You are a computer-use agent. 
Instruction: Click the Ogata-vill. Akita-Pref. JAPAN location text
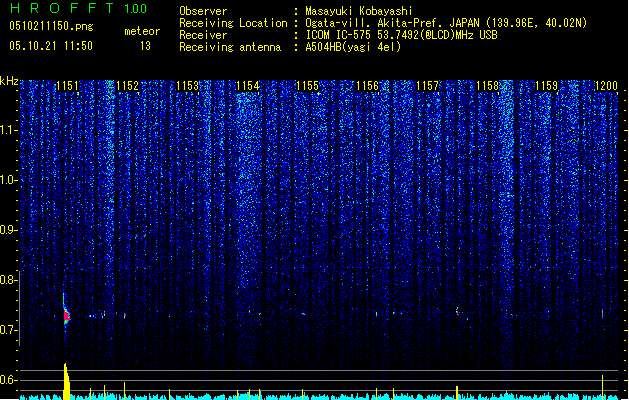[446, 23]
